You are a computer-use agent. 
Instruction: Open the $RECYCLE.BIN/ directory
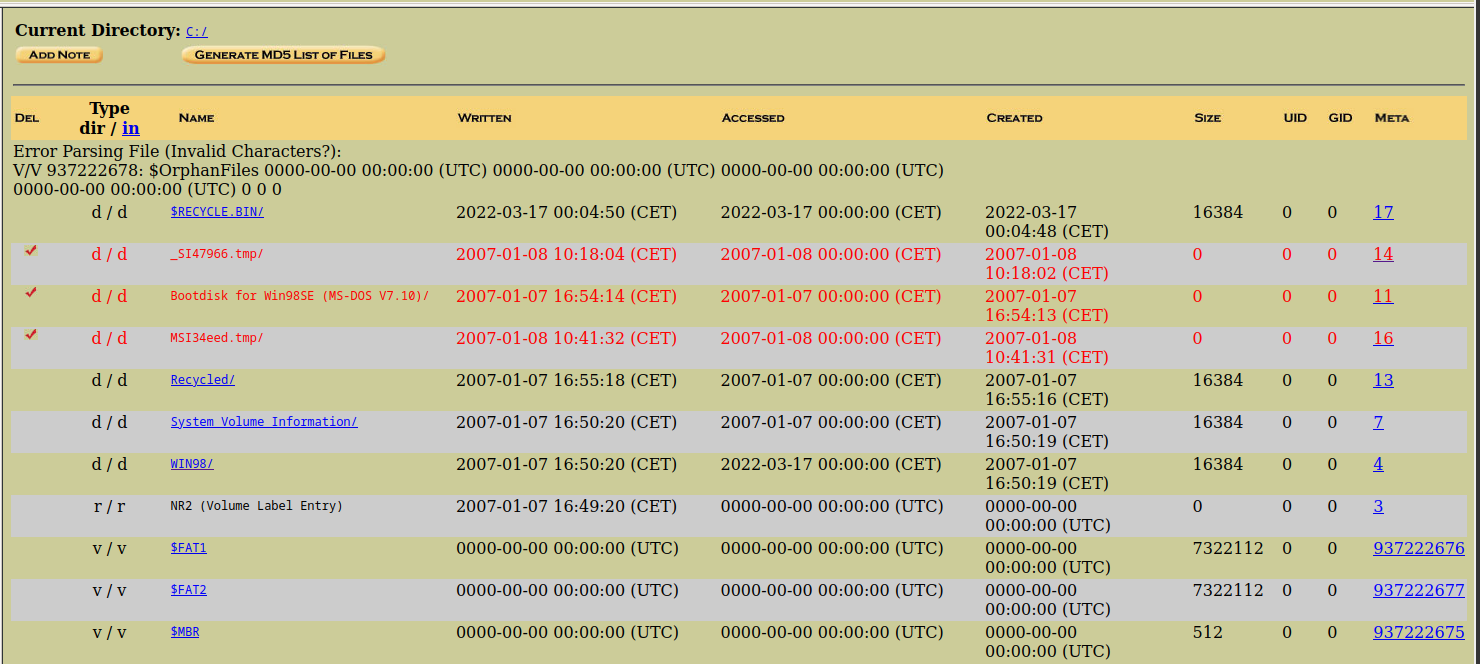pyautogui.click(x=217, y=212)
